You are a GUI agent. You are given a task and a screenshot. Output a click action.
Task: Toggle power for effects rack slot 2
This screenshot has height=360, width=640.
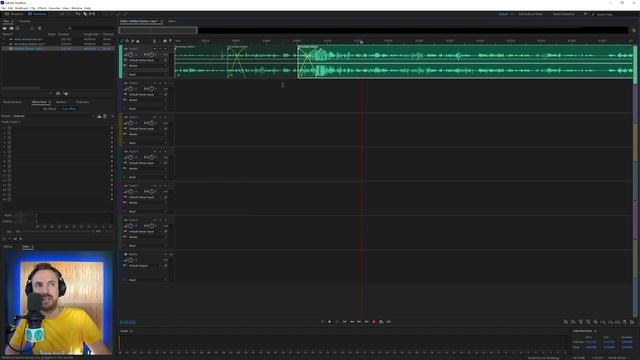click(x=9, y=133)
